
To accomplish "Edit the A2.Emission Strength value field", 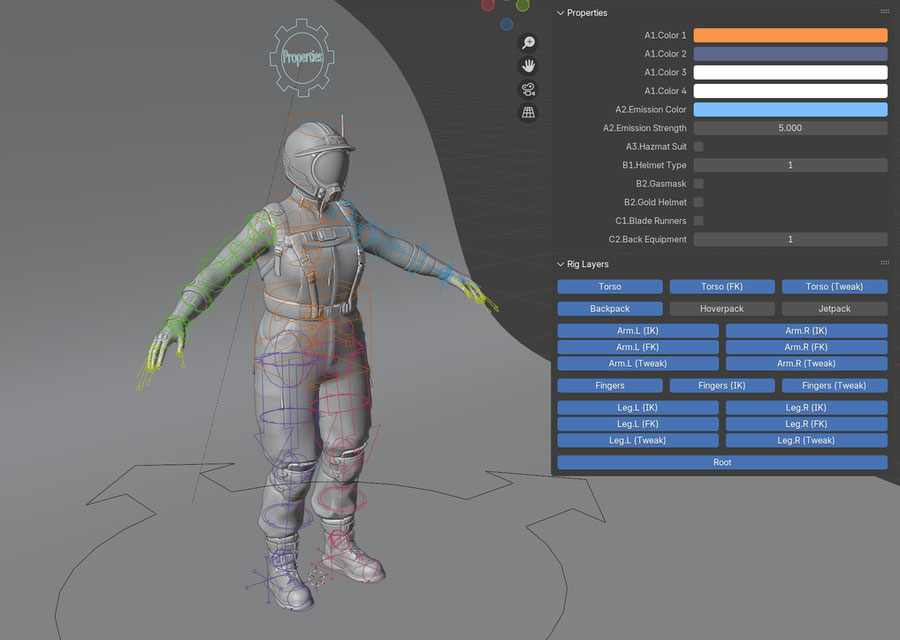I will 790,128.
